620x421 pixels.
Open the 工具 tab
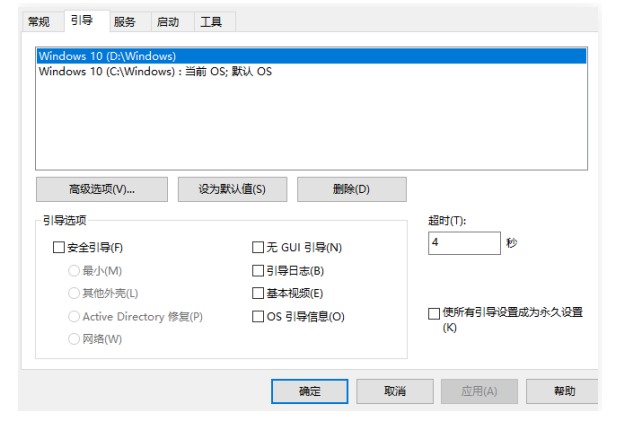(211, 21)
